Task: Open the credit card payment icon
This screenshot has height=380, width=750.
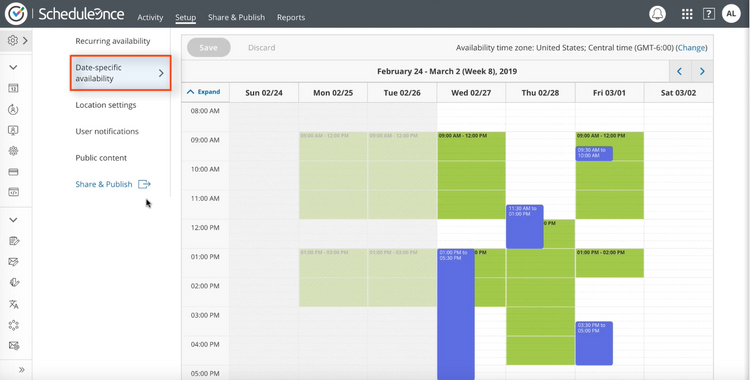Action: coord(13,172)
